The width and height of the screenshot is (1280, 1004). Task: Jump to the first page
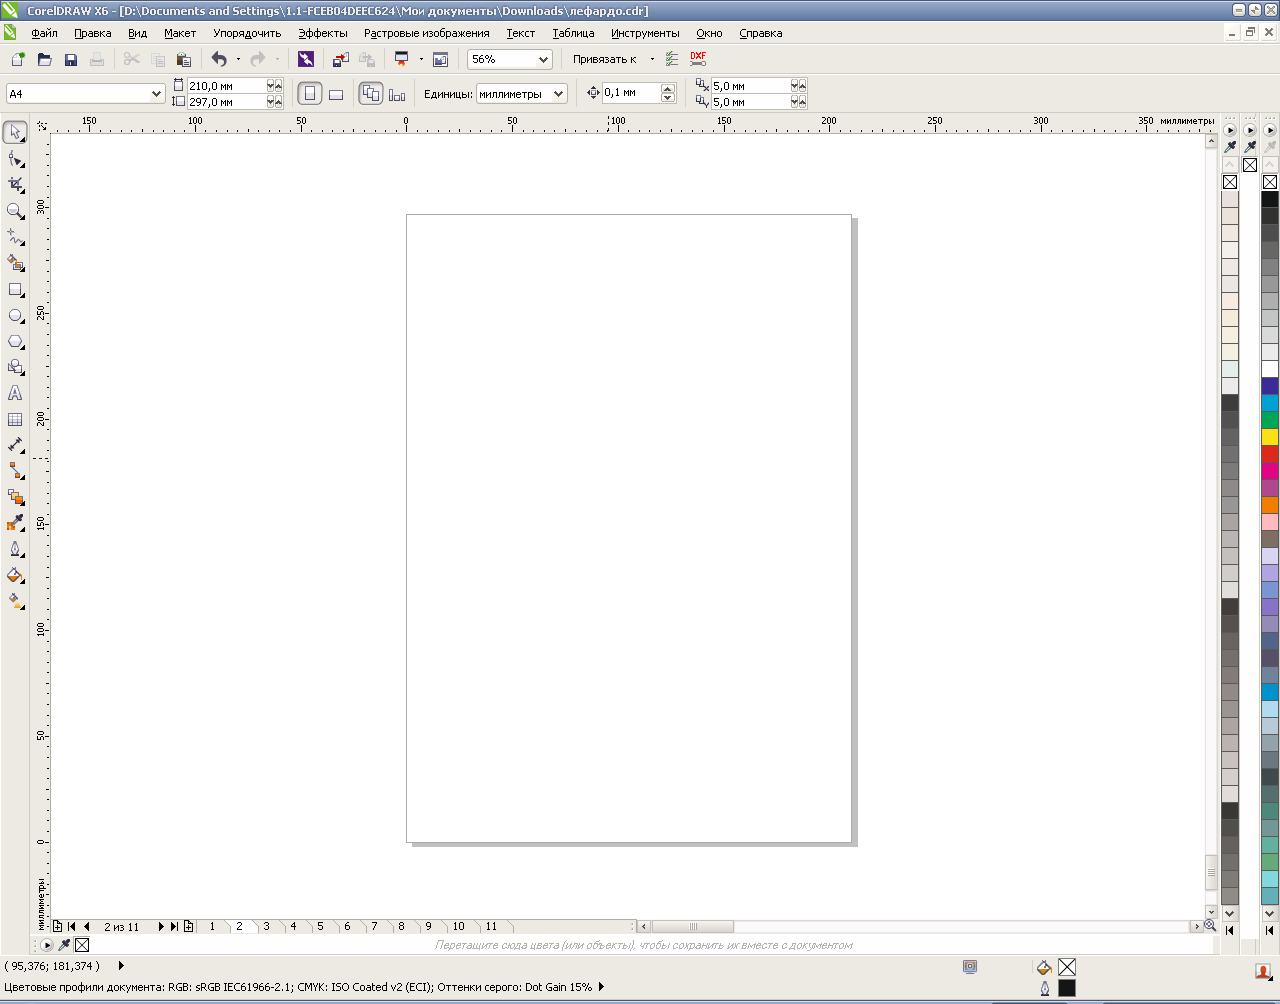(72, 927)
